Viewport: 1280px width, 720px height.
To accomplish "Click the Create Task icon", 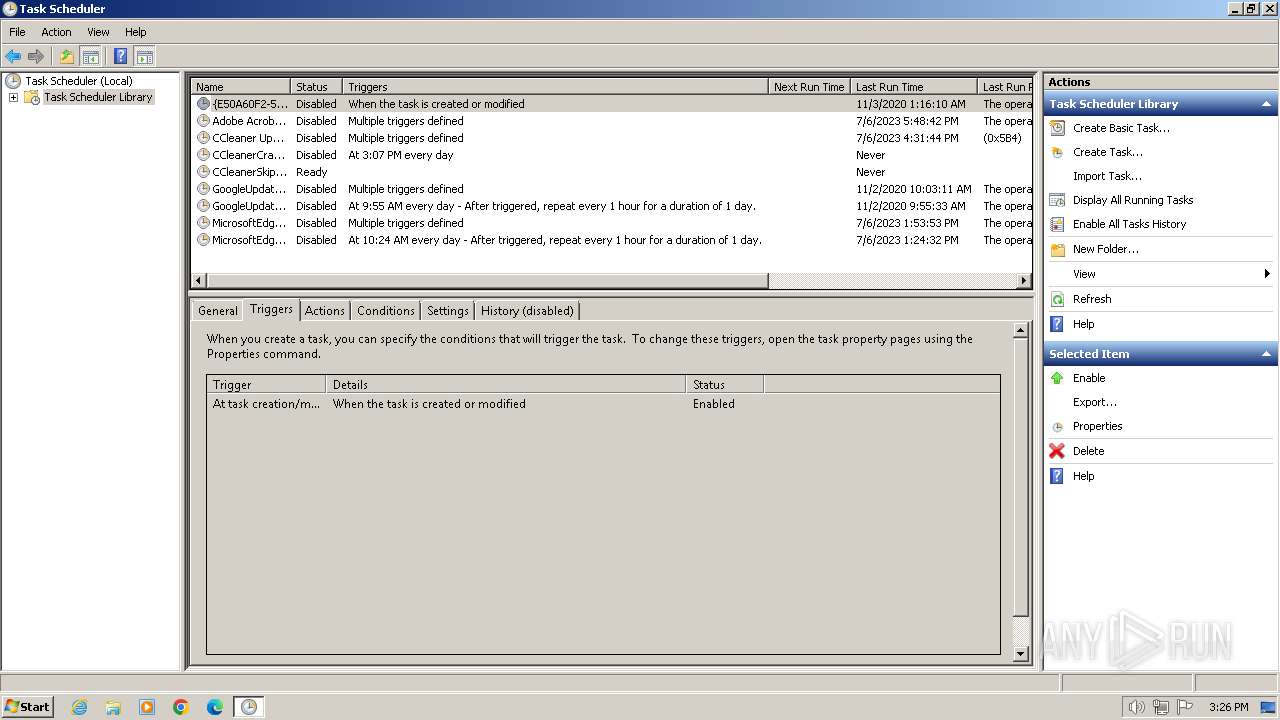I will pos(1057,152).
